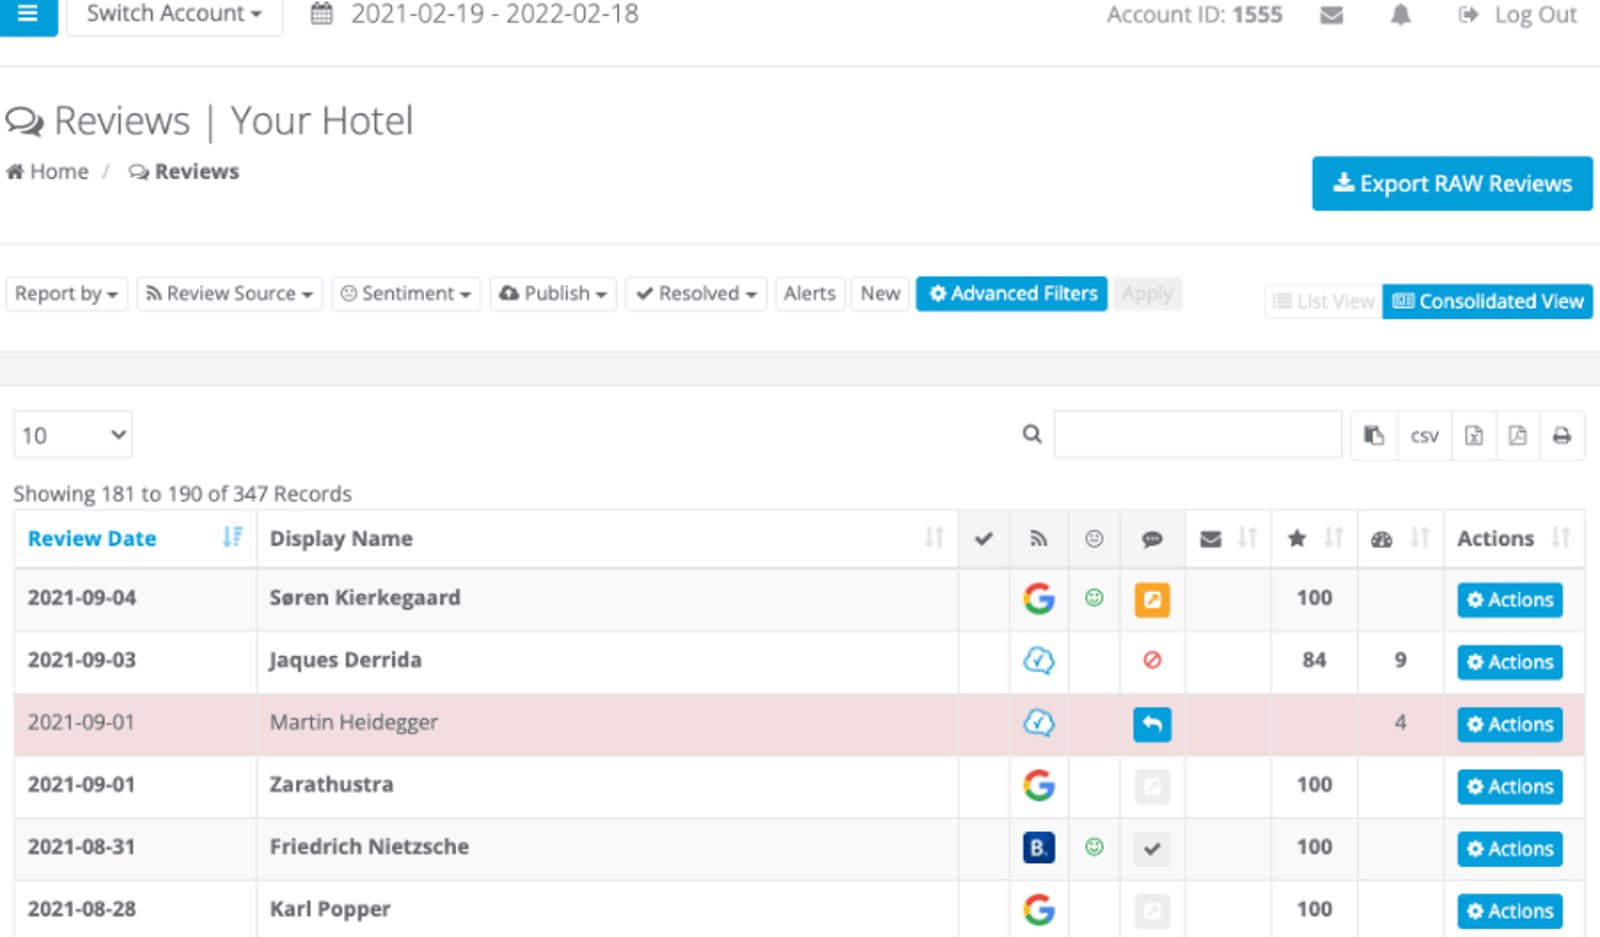
Task: Open Actions for Søren Kierkegaard
Action: tap(1510, 600)
